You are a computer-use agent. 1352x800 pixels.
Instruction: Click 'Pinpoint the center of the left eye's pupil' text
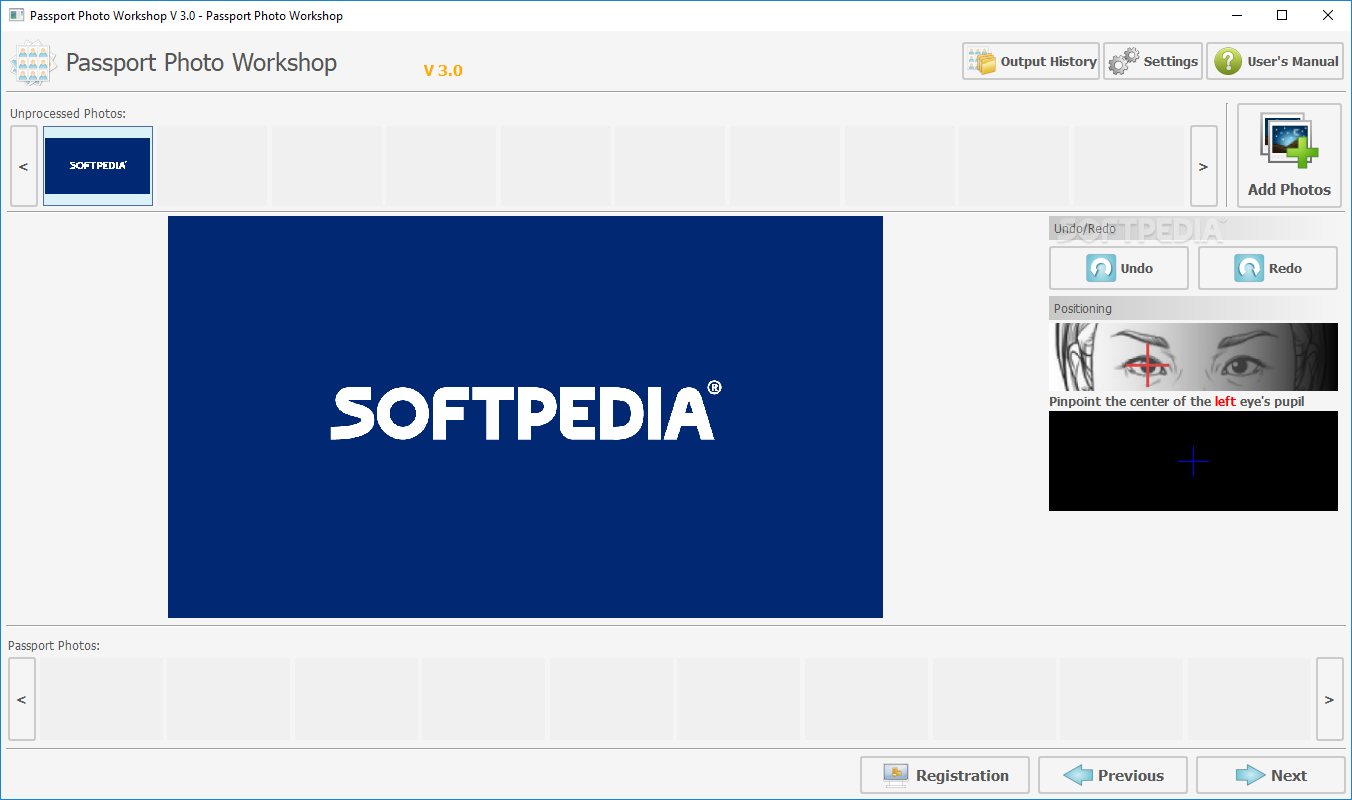click(1177, 402)
